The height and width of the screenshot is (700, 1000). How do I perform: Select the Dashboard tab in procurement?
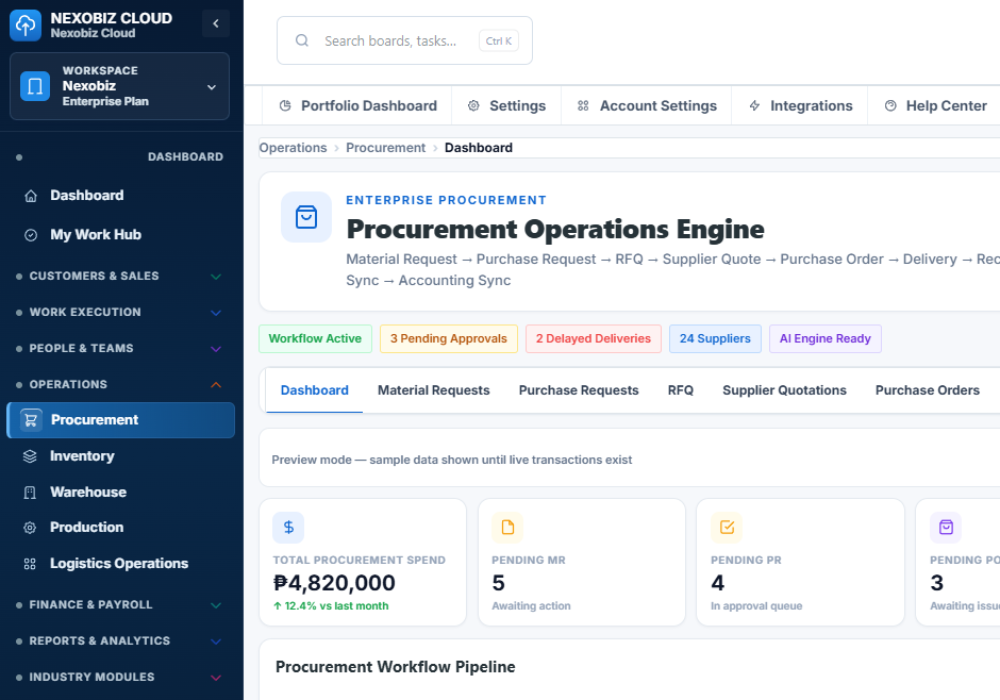314,390
